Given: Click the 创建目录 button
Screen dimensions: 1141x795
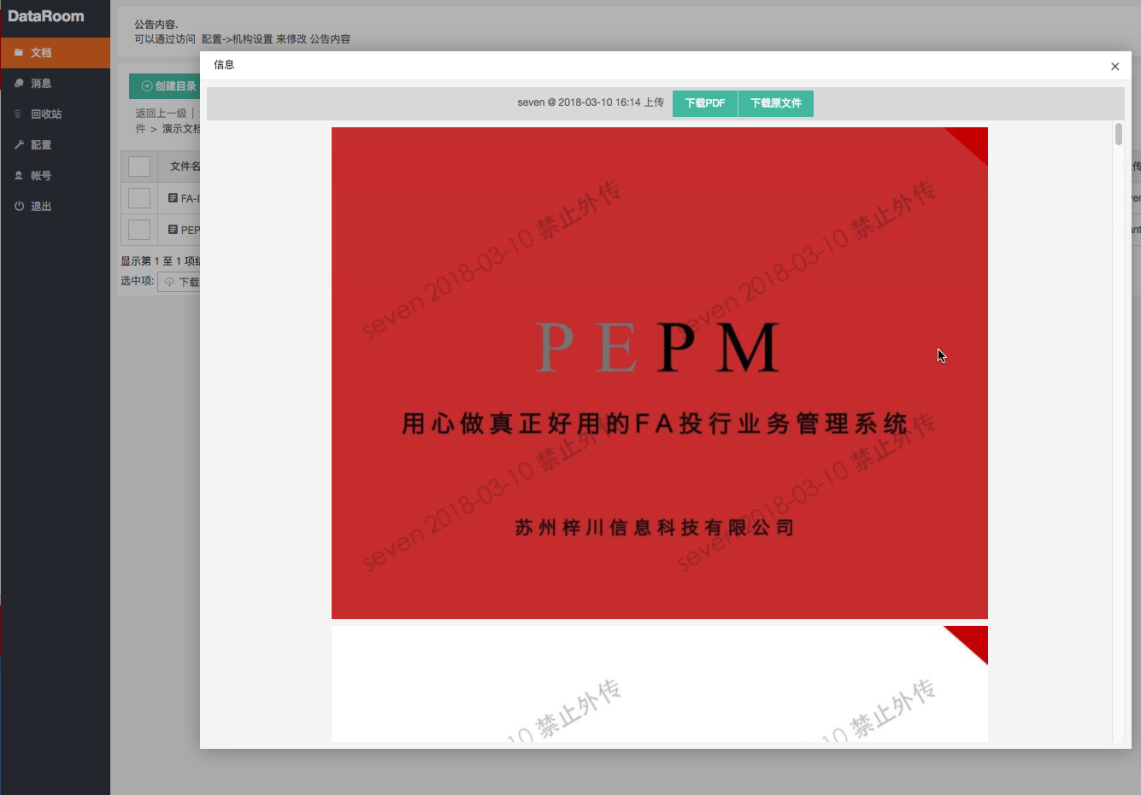Looking at the screenshot, I should pyautogui.click(x=164, y=86).
